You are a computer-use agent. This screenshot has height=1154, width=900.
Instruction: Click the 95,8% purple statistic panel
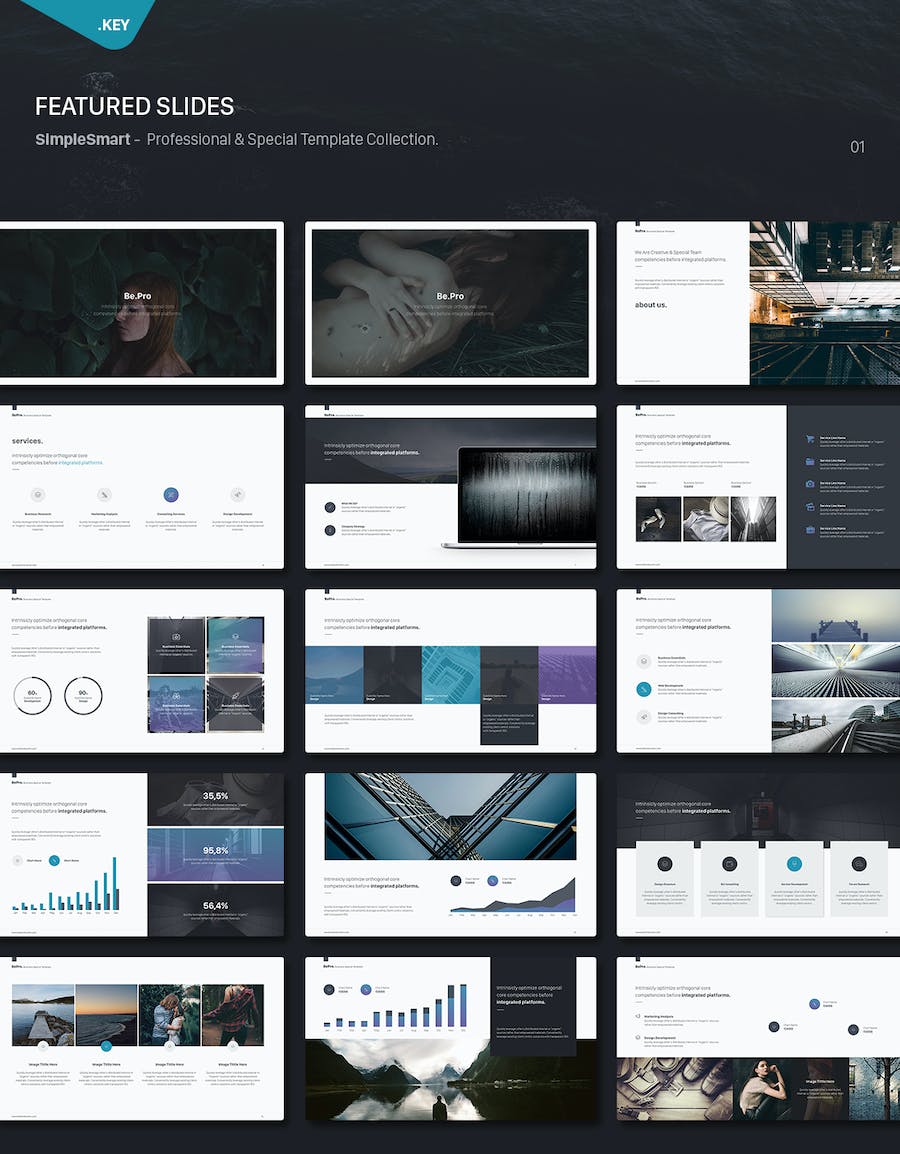(x=215, y=853)
